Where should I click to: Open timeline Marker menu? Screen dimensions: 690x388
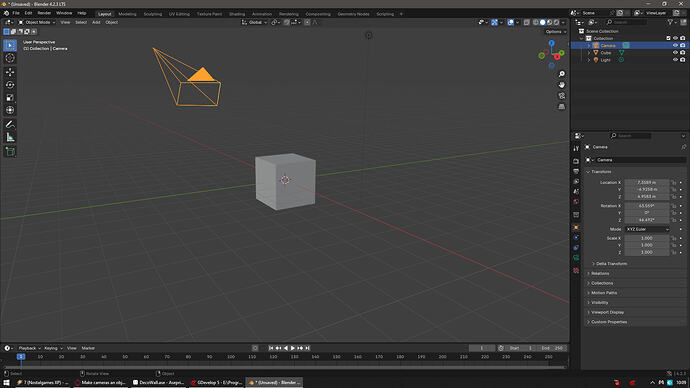point(88,348)
